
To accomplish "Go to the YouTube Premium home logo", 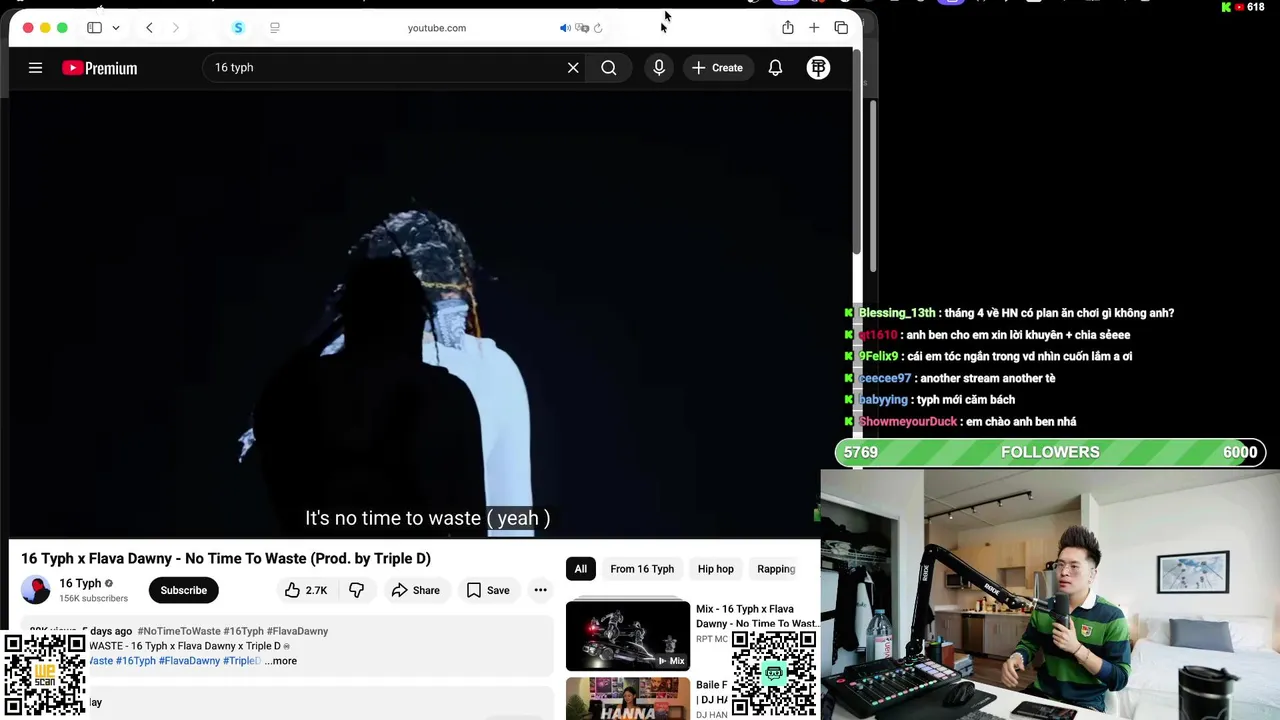I will coord(99,68).
